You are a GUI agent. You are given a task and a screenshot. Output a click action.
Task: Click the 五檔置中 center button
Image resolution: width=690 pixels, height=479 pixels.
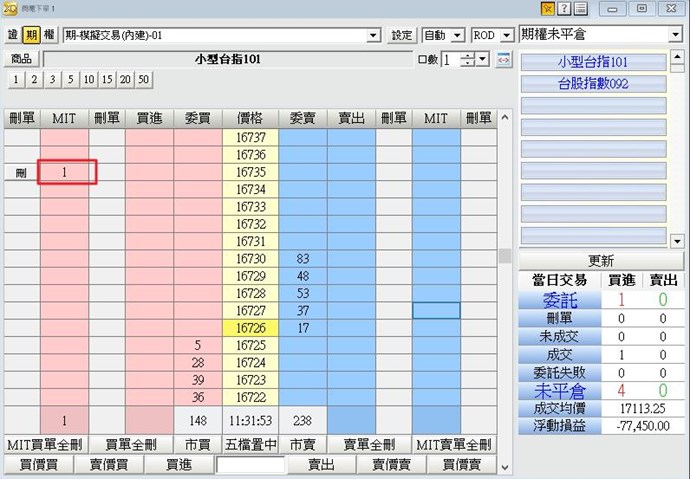click(254, 444)
